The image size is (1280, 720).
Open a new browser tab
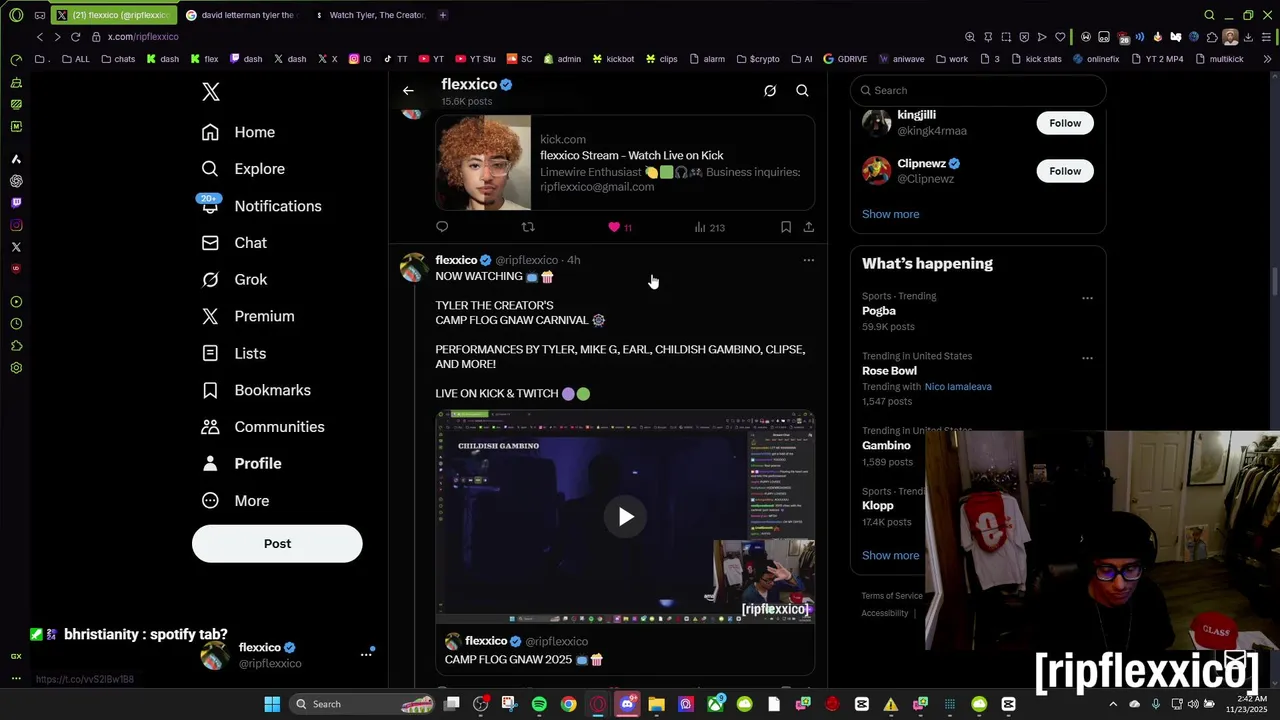443,15
